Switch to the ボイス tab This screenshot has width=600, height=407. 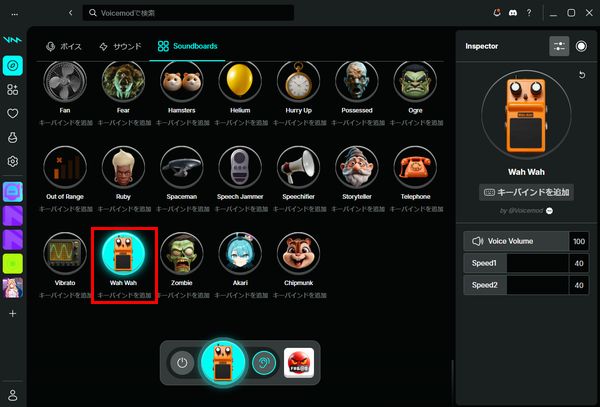point(64,47)
